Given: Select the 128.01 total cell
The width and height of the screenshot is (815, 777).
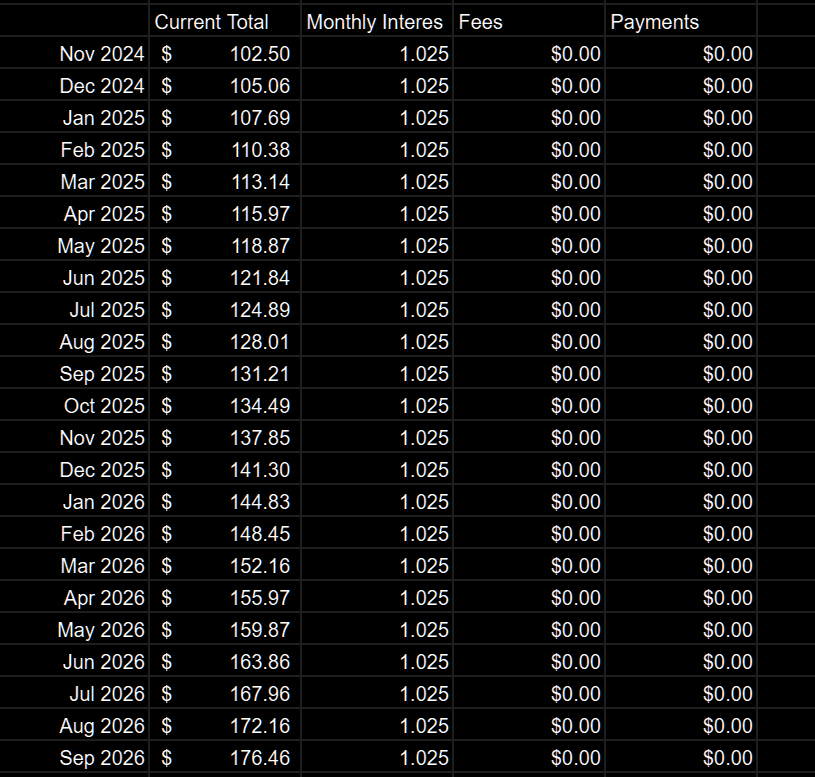Looking at the screenshot, I should click(x=225, y=341).
